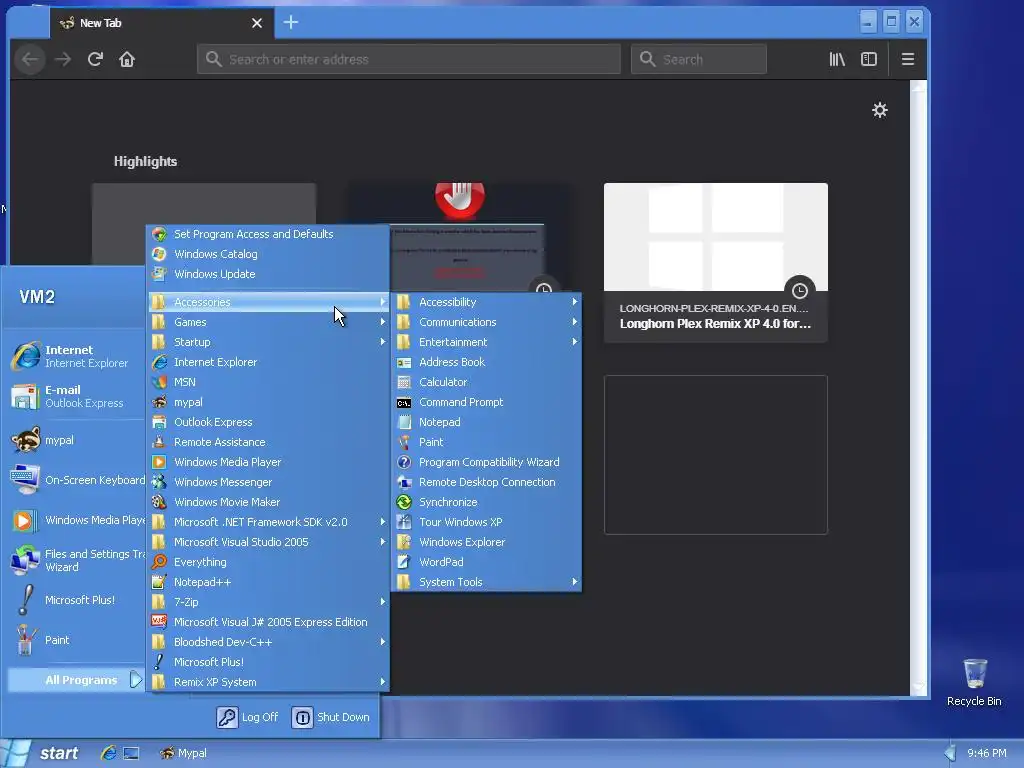Expand Communications submenu

tap(487, 322)
